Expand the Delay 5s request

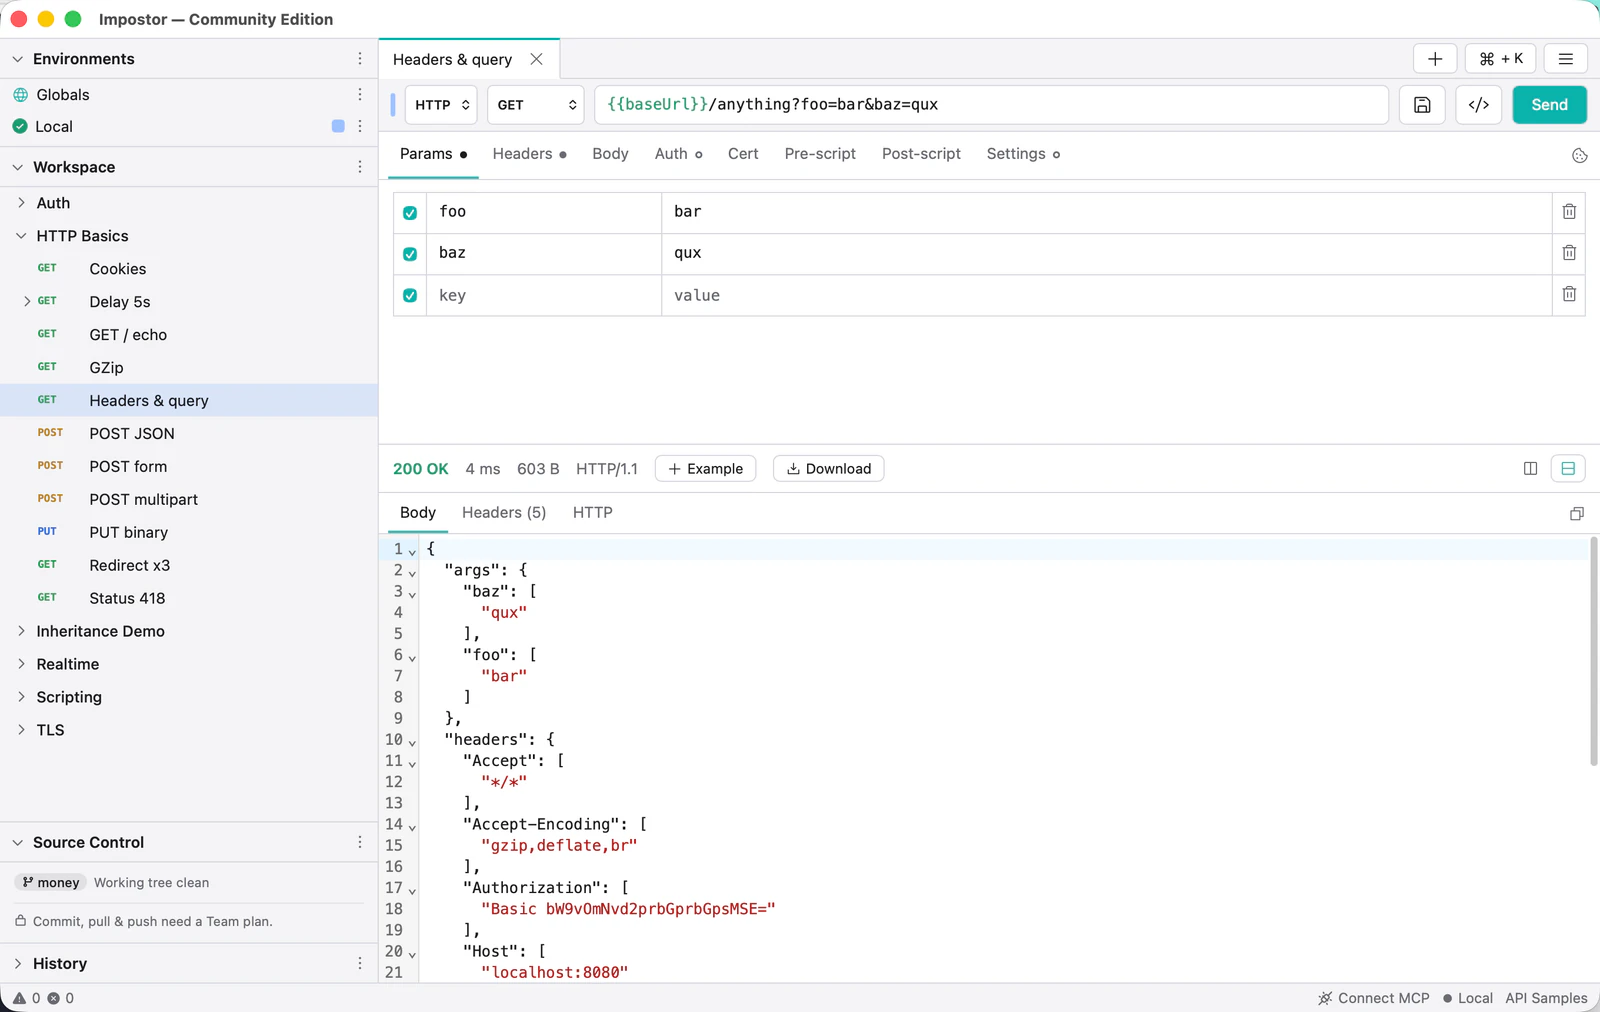pos(27,302)
